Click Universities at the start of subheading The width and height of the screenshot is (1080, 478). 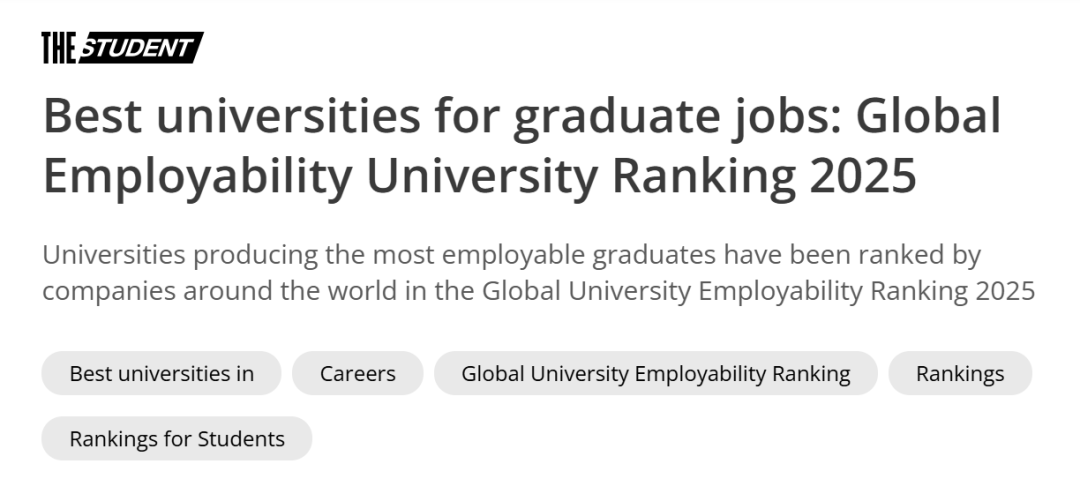click(x=114, y=255)
